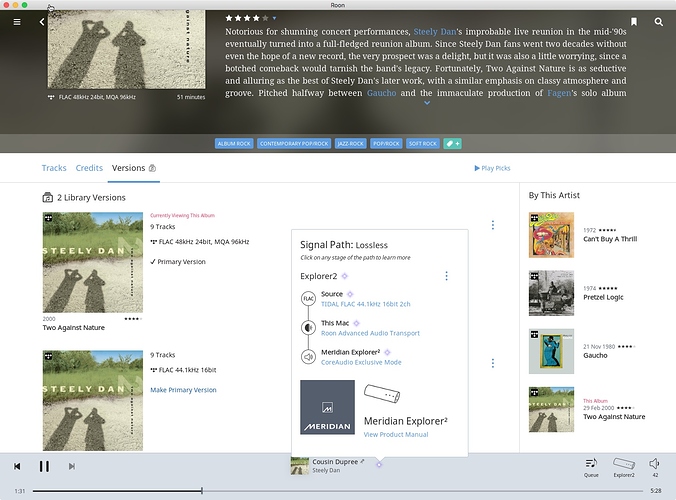Image resolution: width=676 pixels, height=500 pixels.
Task: Select the ALBUM ROCK genre tag
Action: click(x=234, y=144)
